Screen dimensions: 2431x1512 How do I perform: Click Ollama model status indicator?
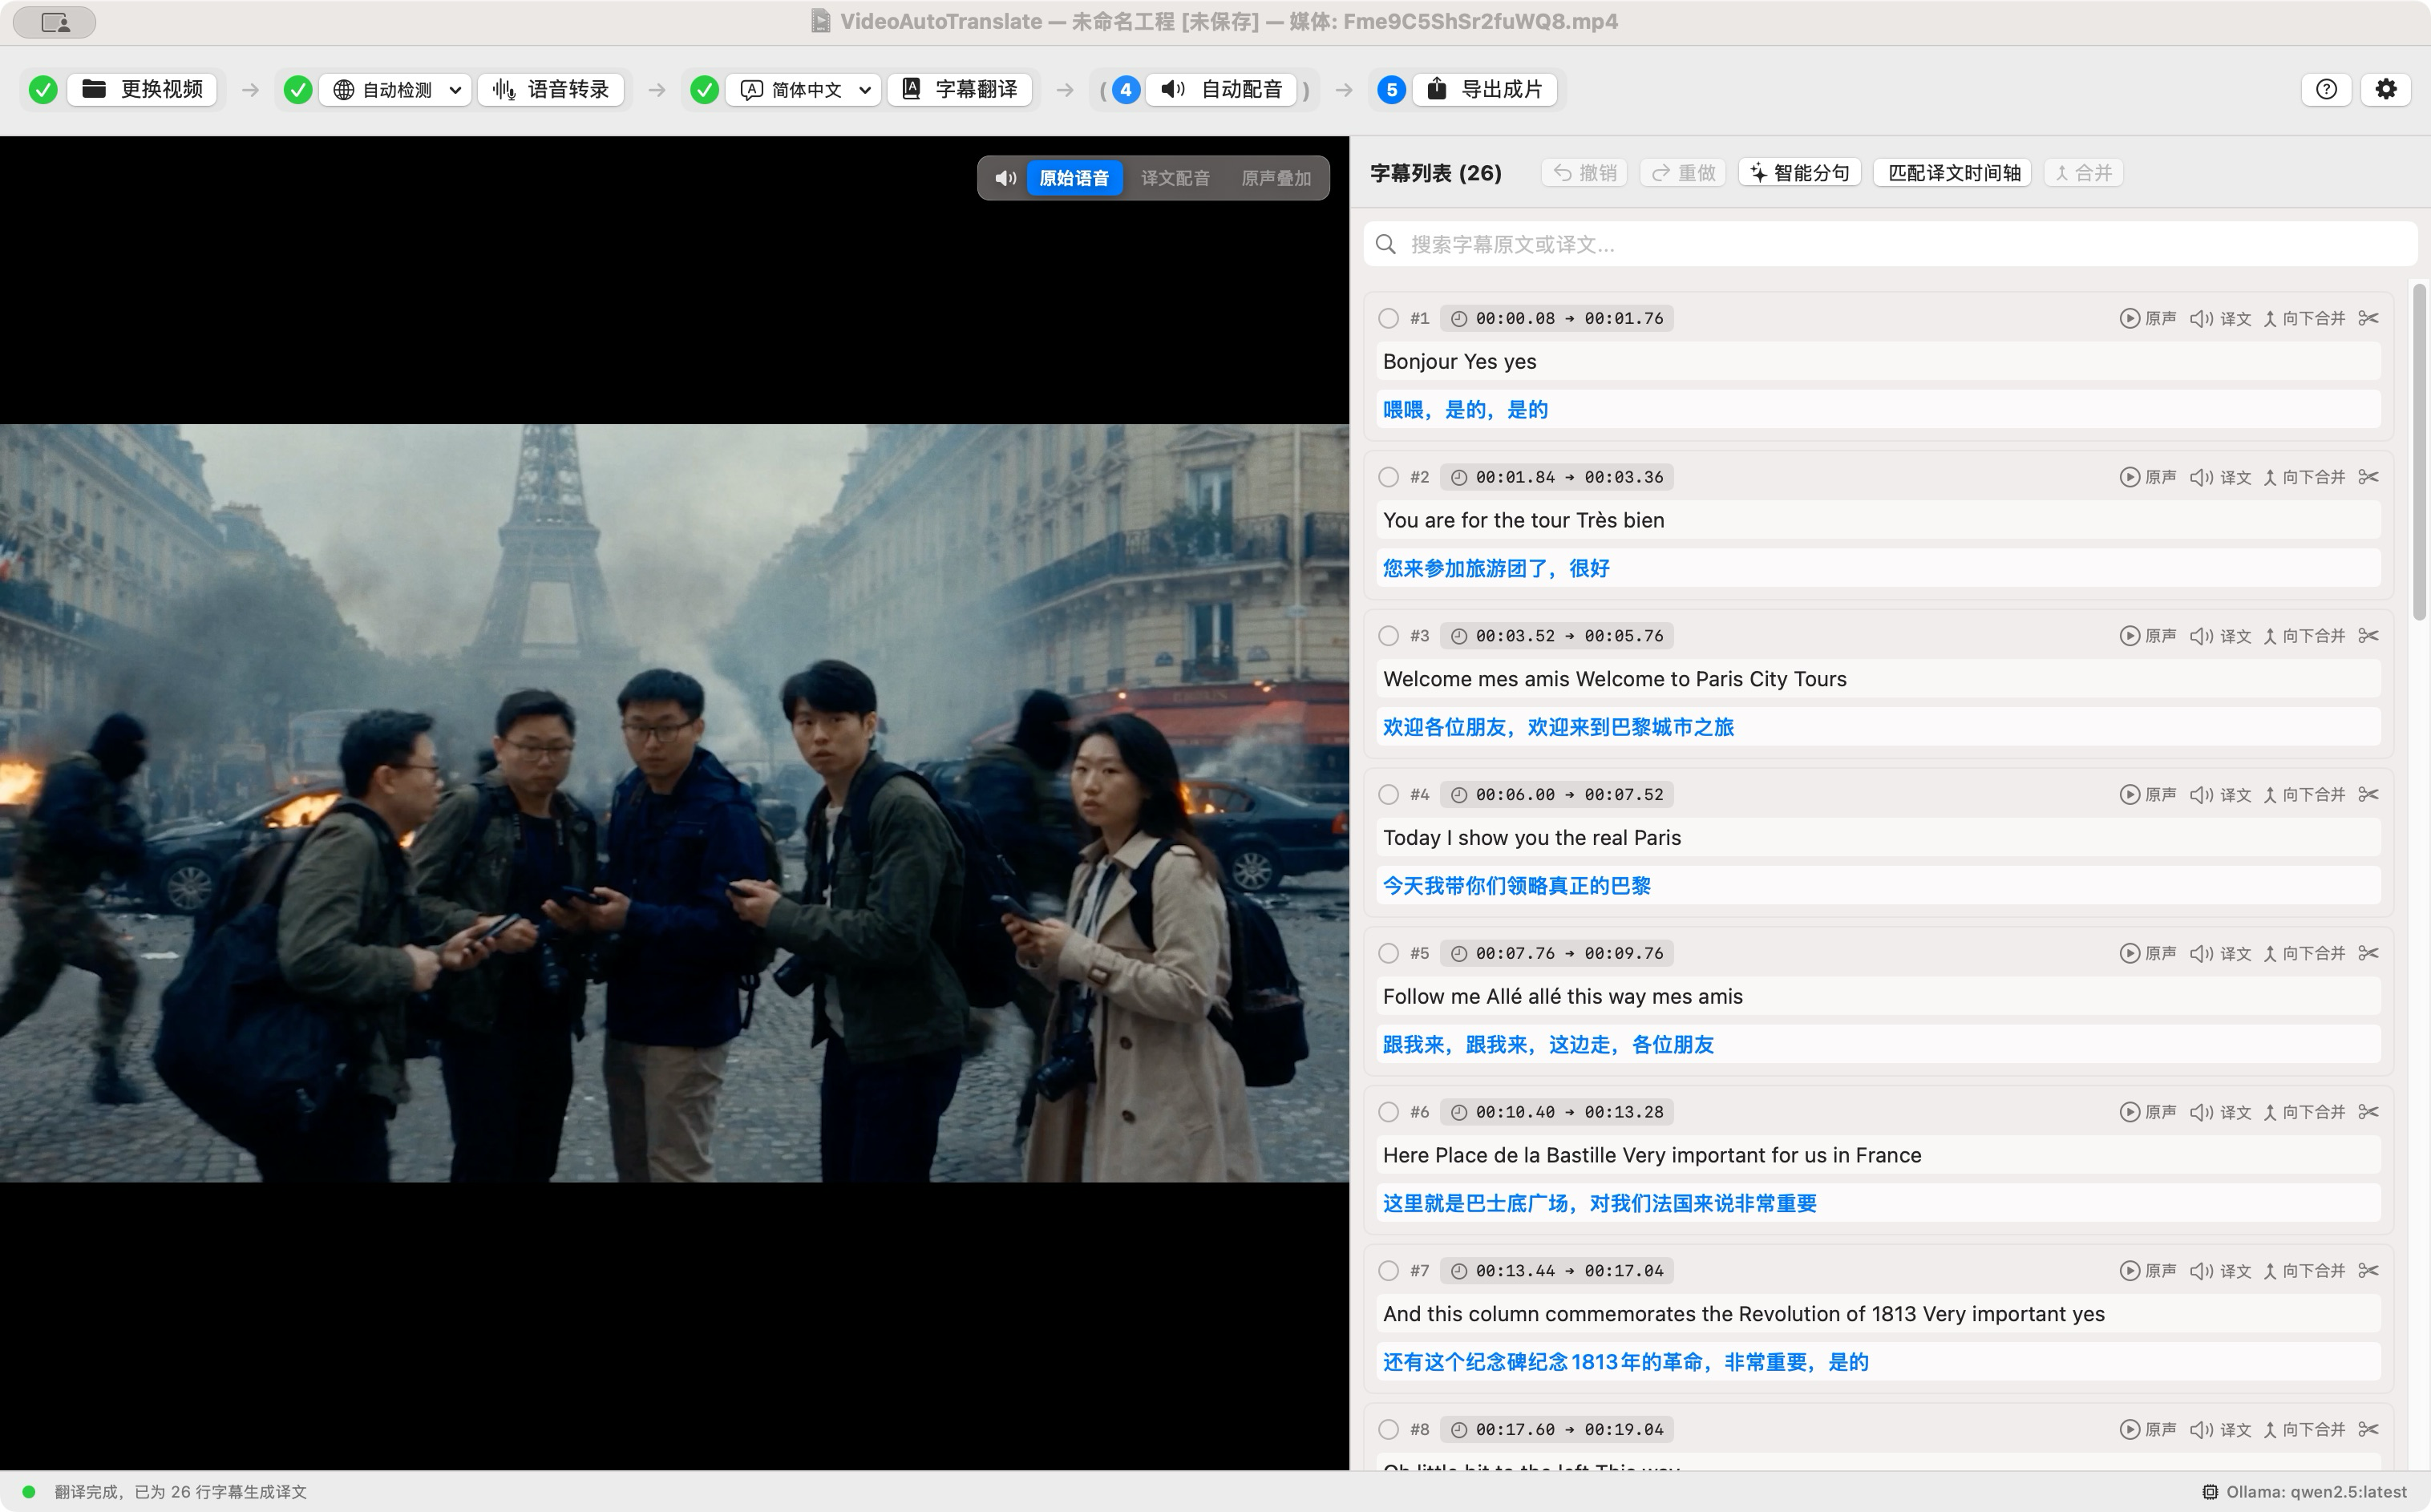pos(2304,1492)
